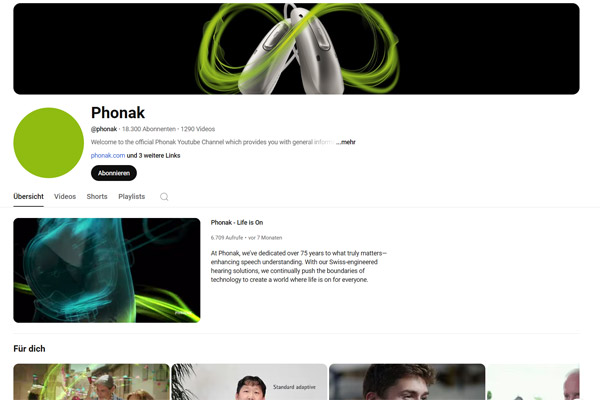Open the hearing aid channel banner image

pyautogui.click(x=296, y=49)
